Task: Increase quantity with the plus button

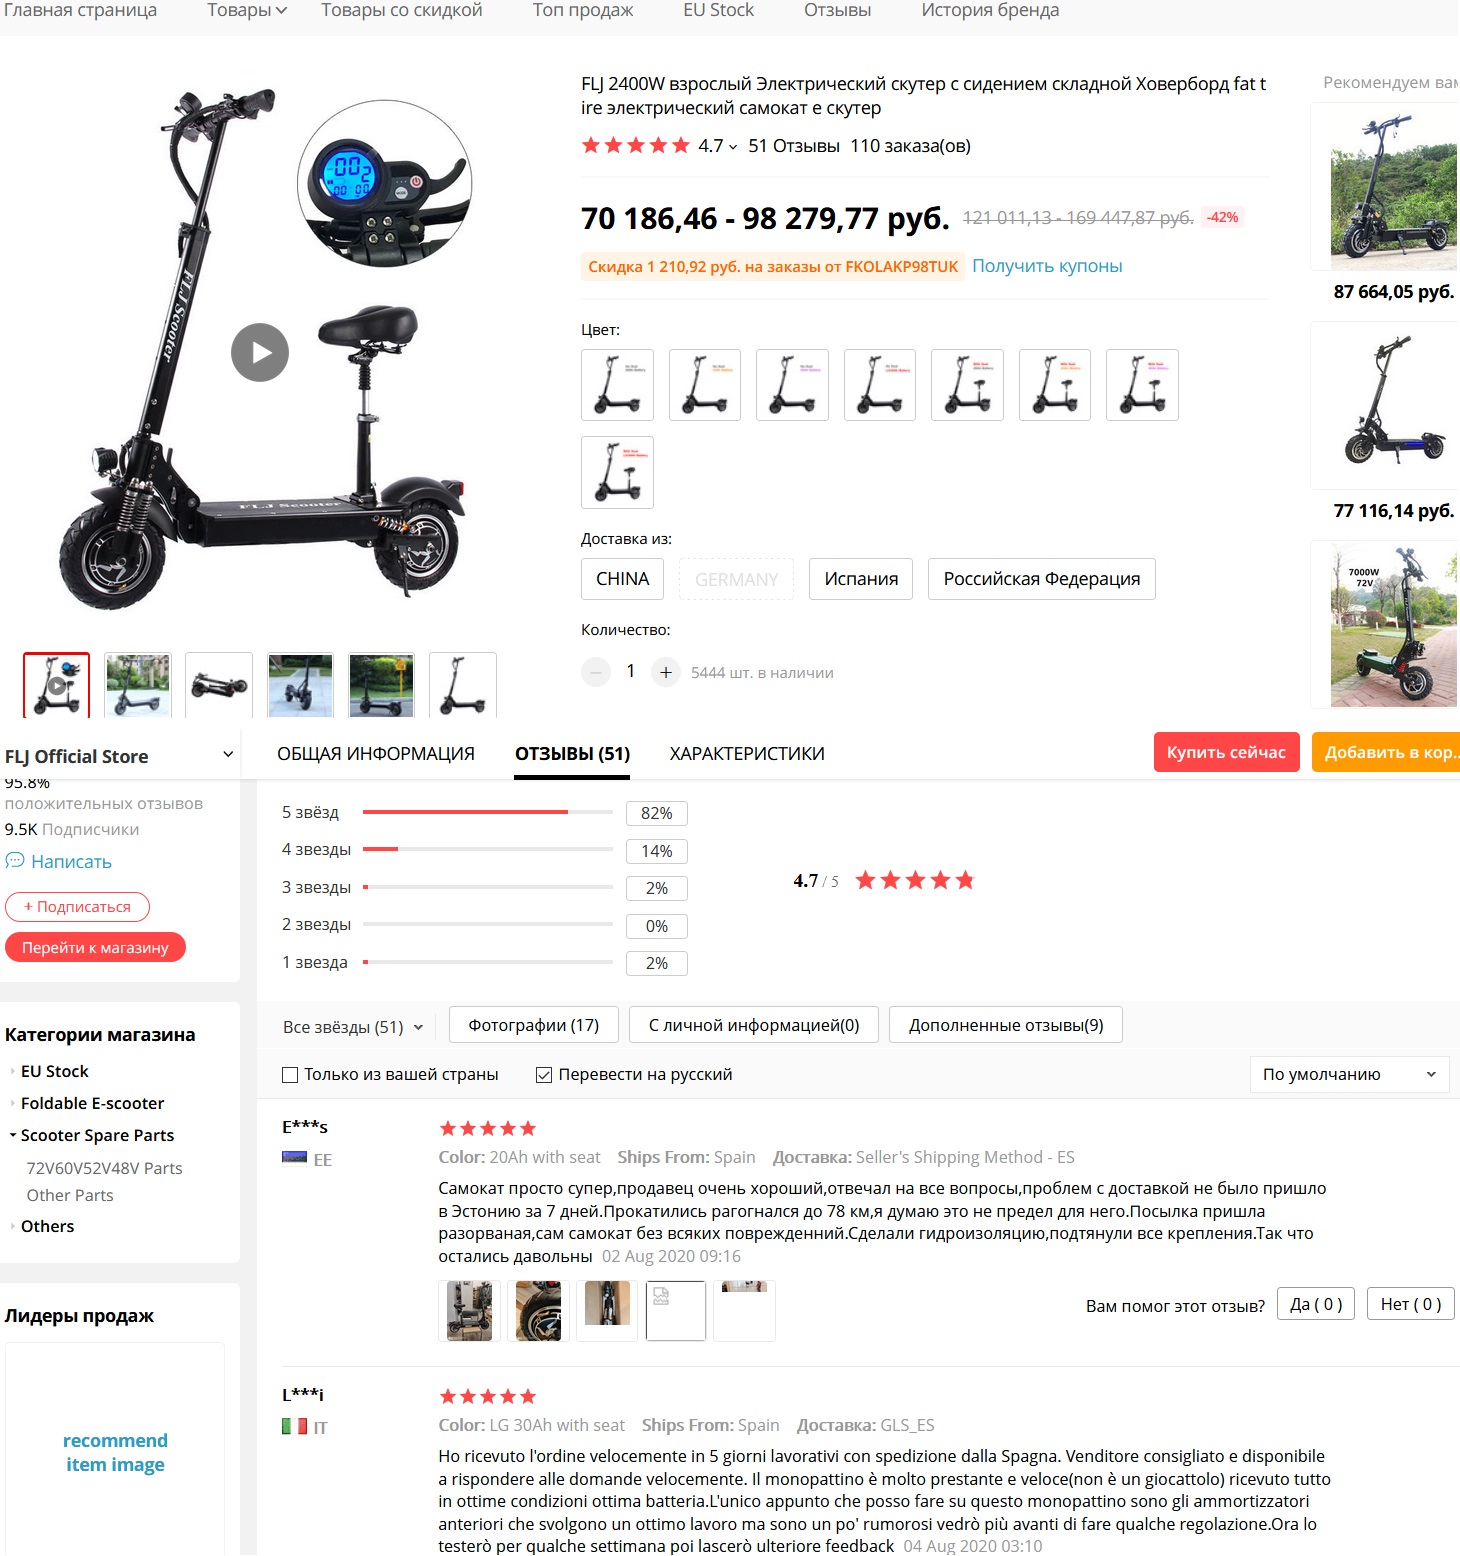Action: click(666, 672)
